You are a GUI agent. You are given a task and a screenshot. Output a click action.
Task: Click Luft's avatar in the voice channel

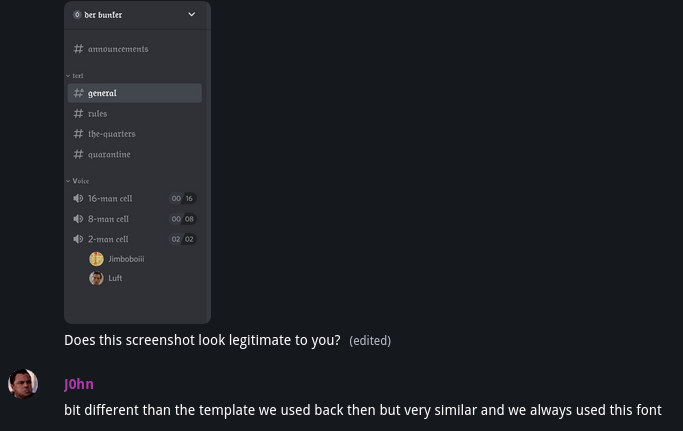point(96,278)
